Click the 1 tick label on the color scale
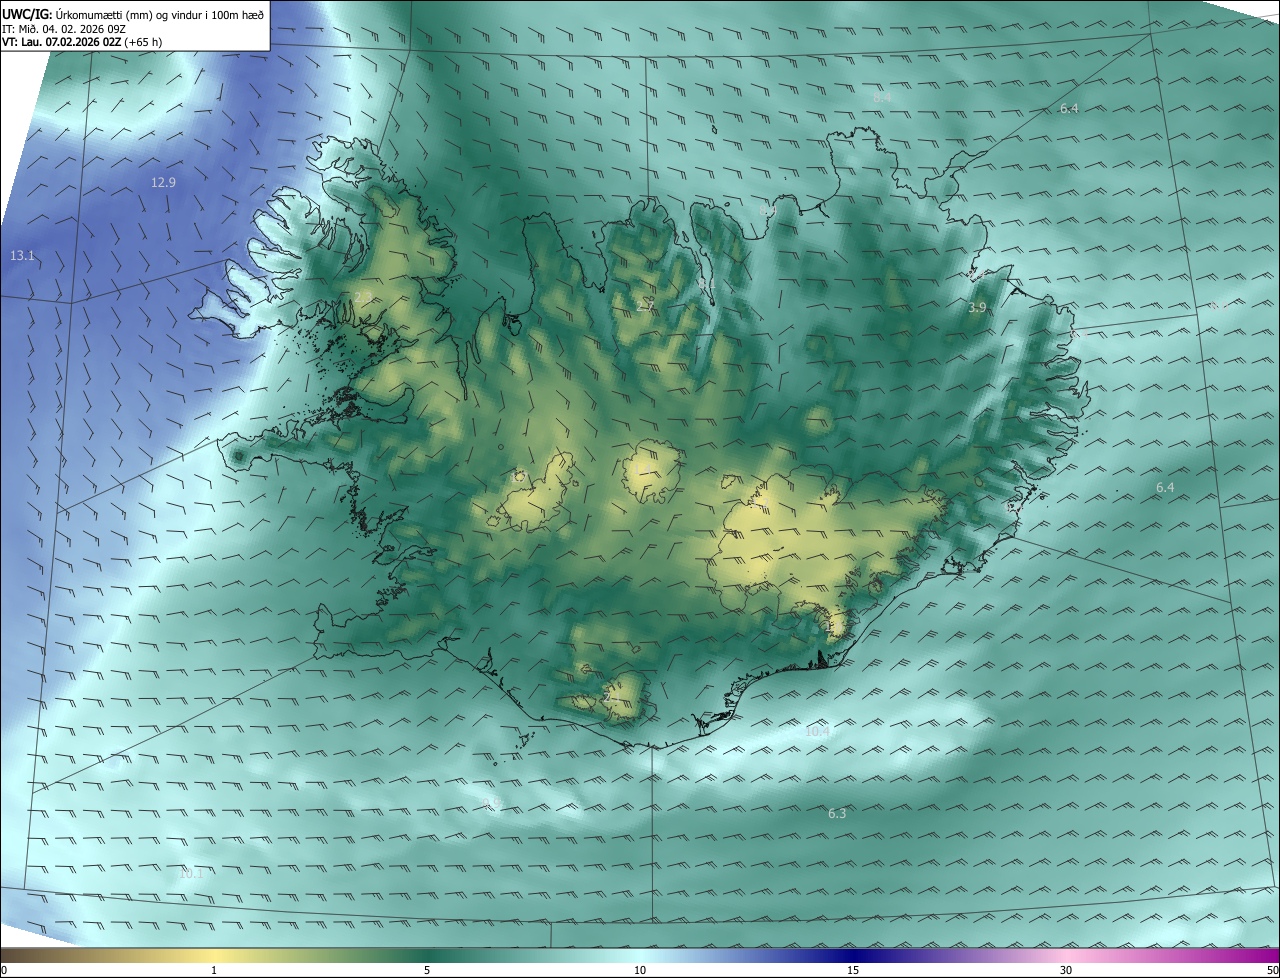1280x978 pixels. click(214, 970)
